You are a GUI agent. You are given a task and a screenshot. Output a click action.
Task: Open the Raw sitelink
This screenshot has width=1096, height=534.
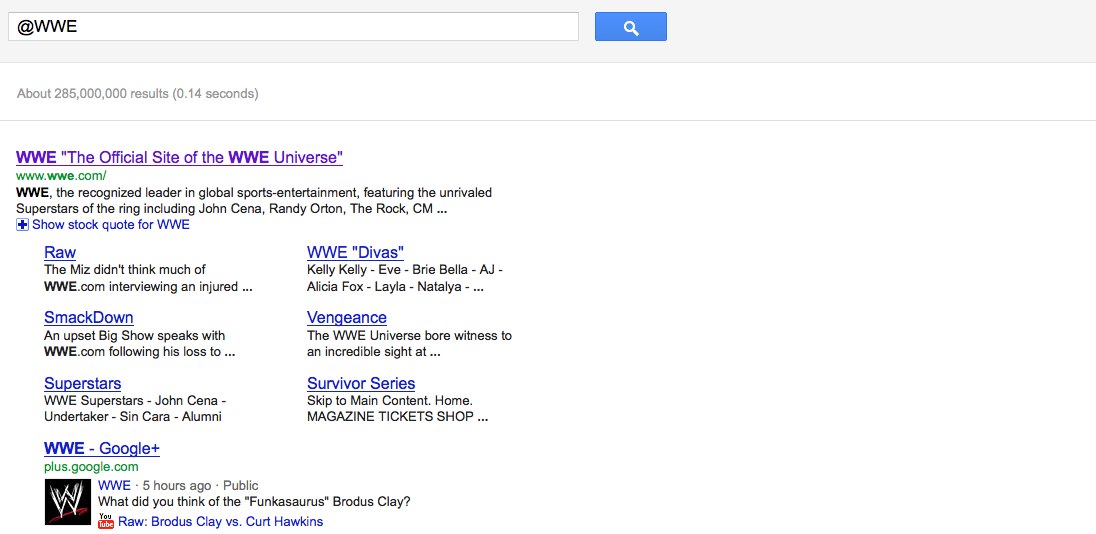coord(60,252)
